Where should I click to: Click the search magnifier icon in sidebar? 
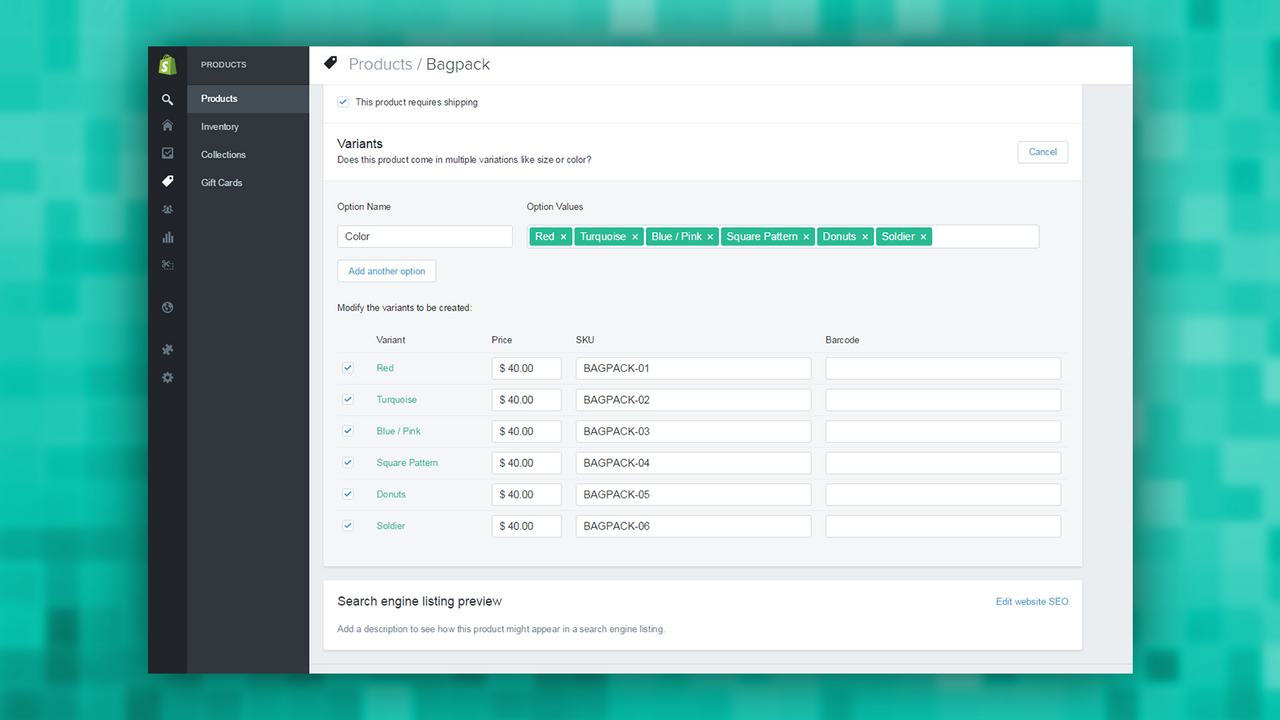[167, 99]
